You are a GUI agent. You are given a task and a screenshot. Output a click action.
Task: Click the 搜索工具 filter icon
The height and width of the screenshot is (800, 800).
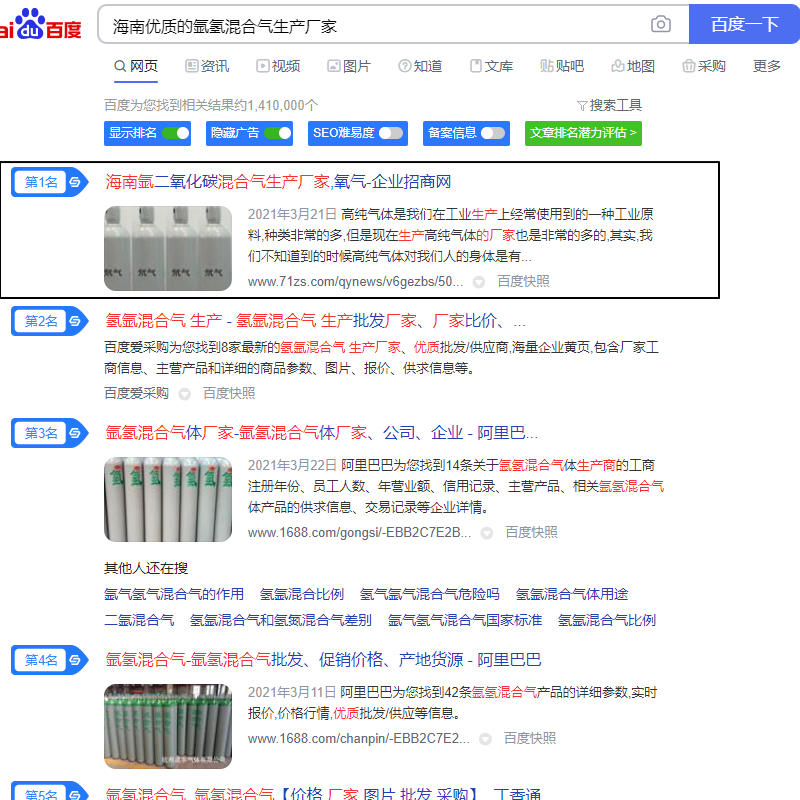pyautogui.click(x=582, y=106)
